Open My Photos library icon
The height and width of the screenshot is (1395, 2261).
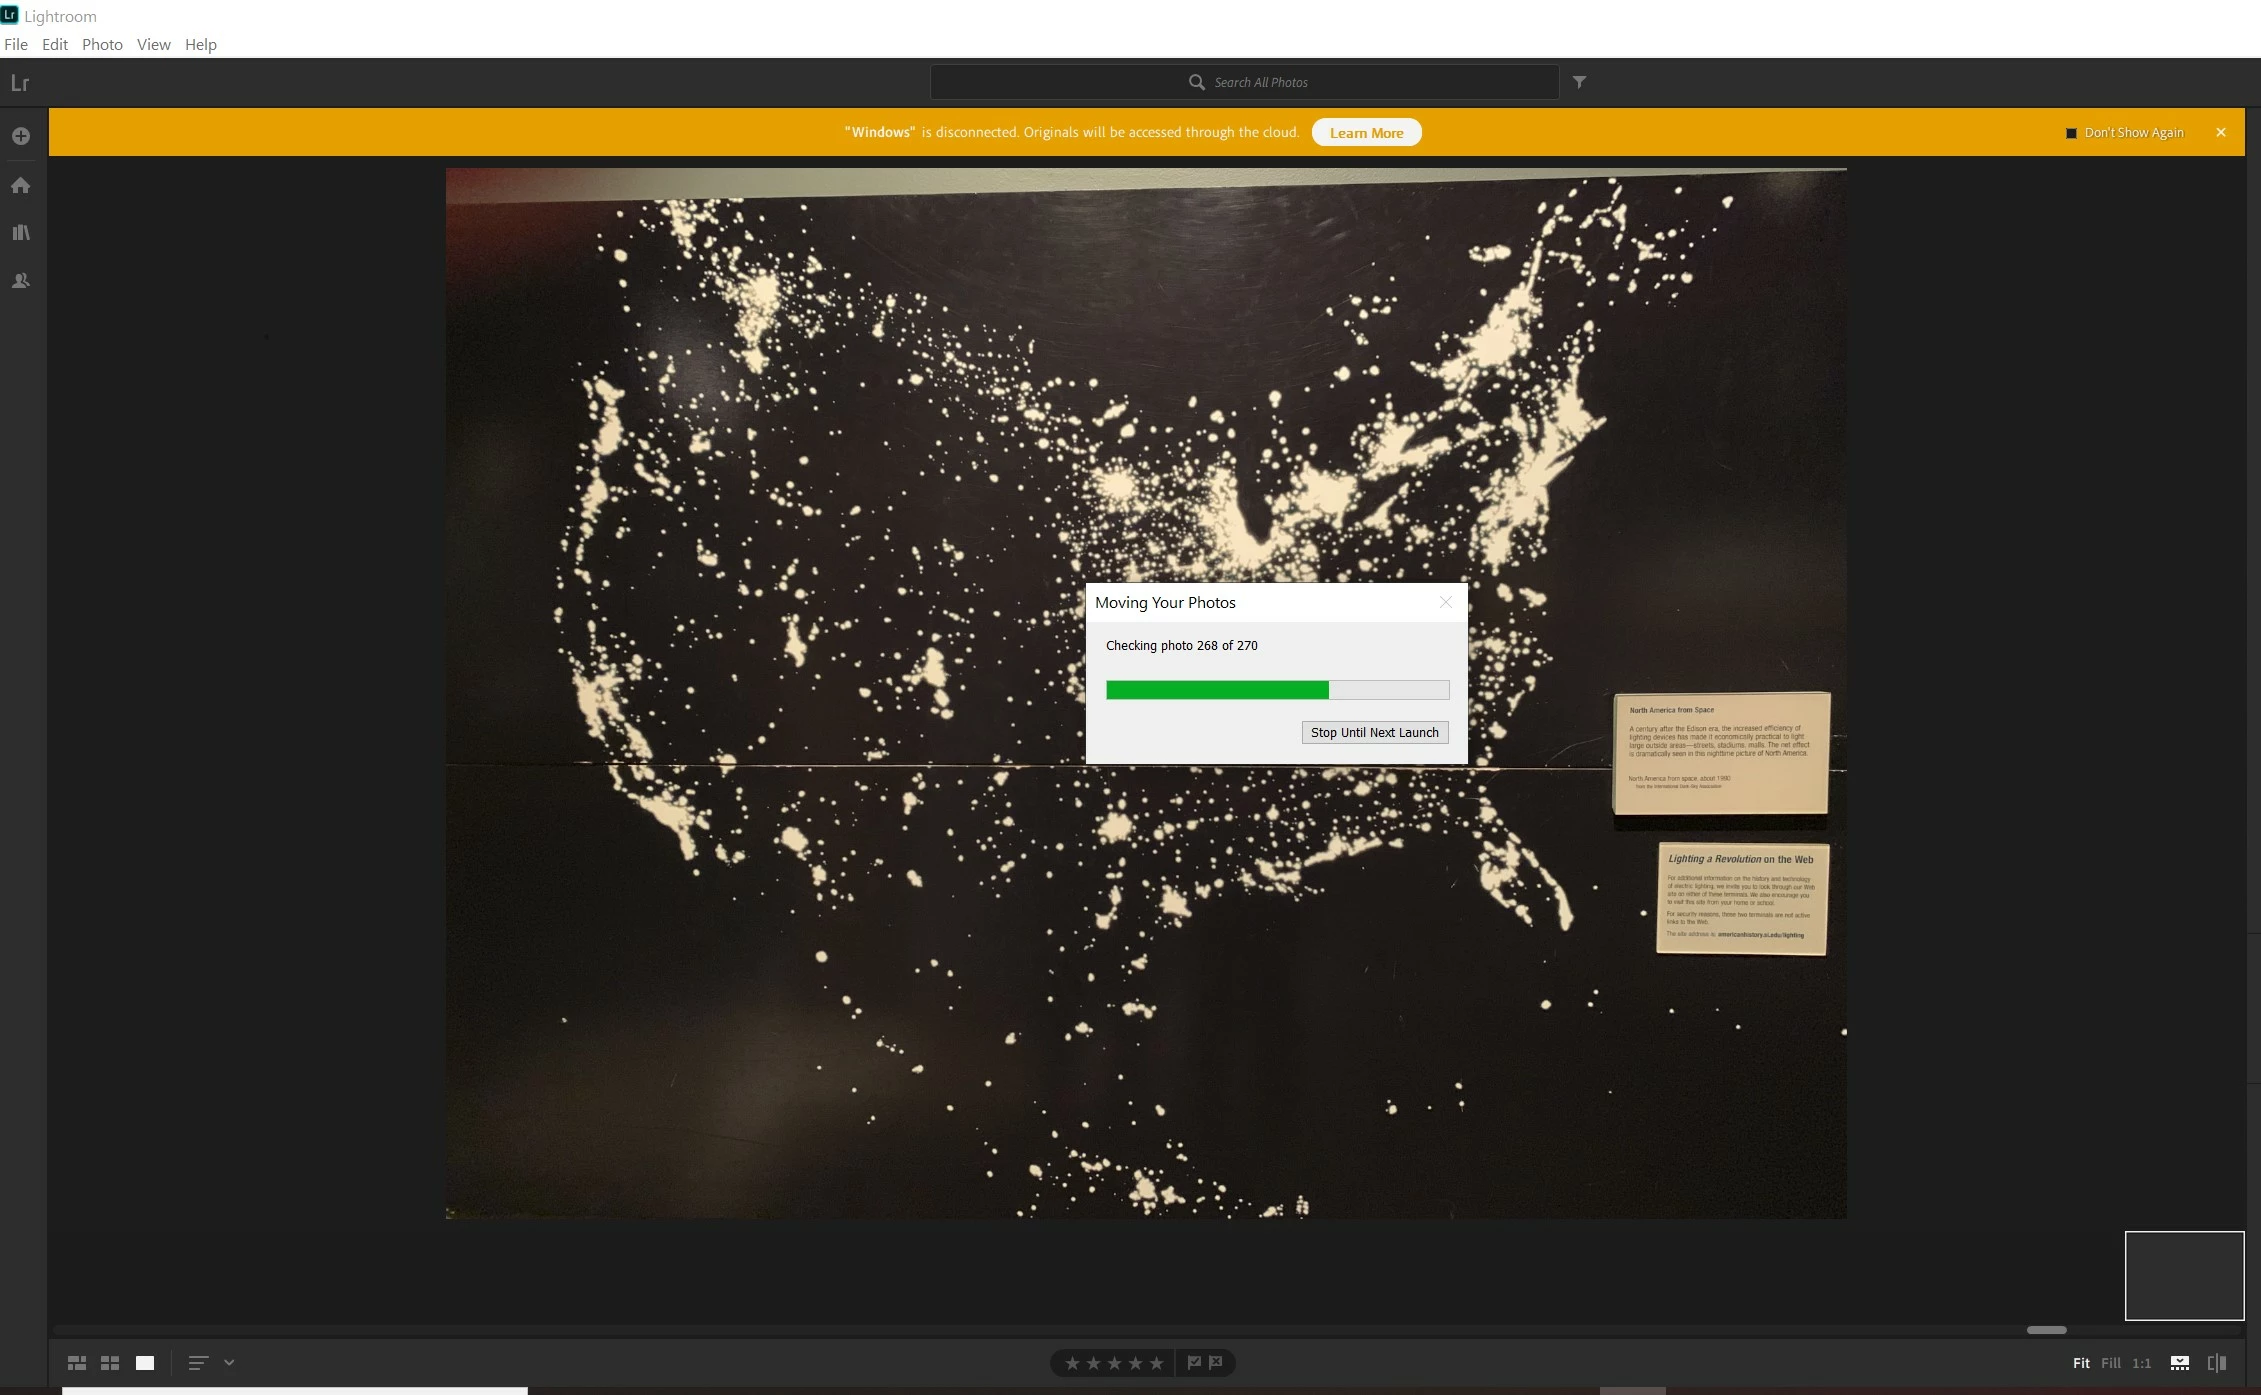21,233
